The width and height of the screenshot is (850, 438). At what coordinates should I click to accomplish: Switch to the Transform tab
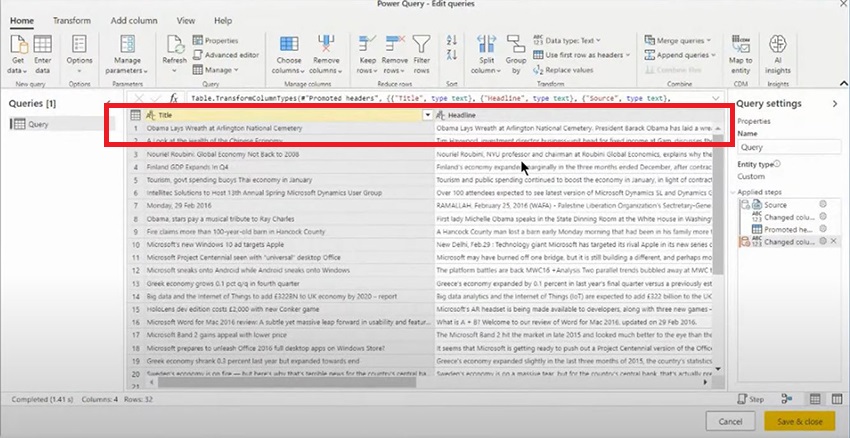pos(72,21)
